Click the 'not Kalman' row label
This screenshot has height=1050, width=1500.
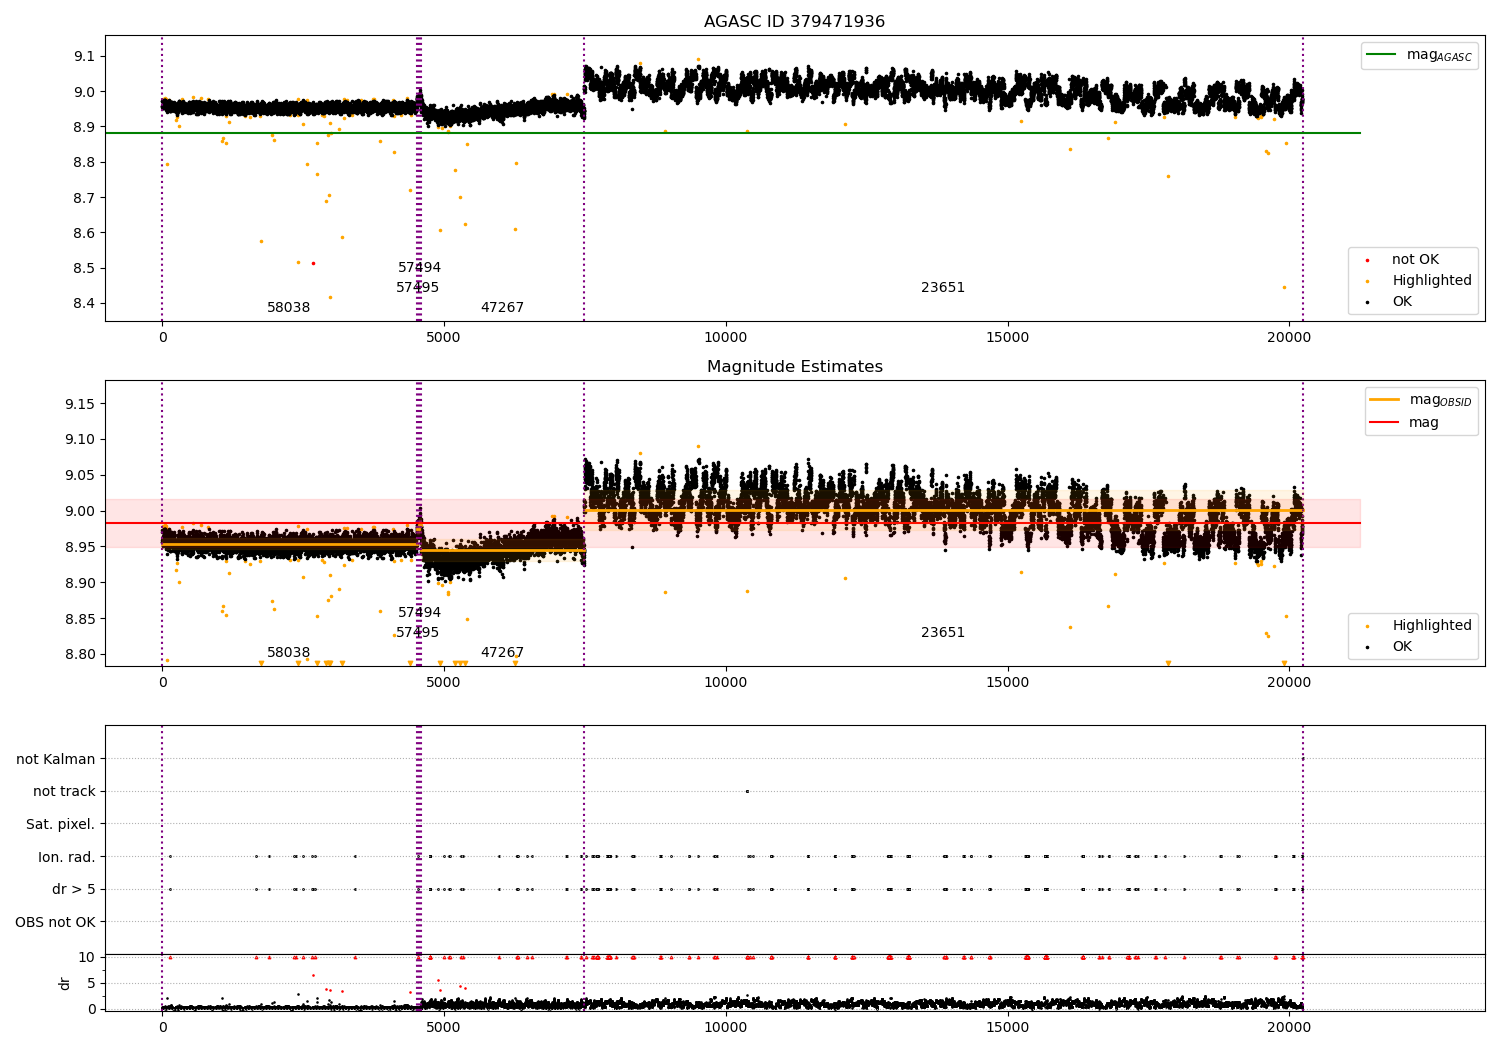[56, 759]
